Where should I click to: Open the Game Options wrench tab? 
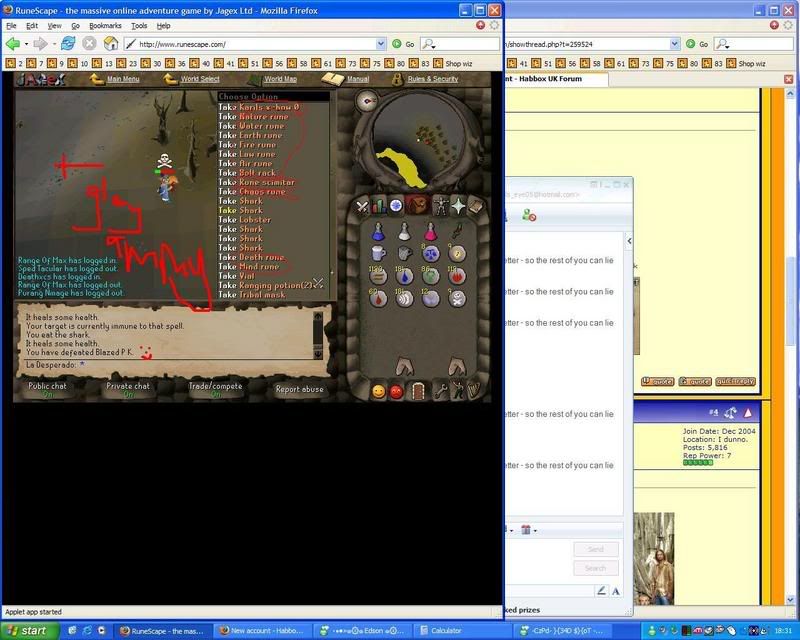pos(440,391)
